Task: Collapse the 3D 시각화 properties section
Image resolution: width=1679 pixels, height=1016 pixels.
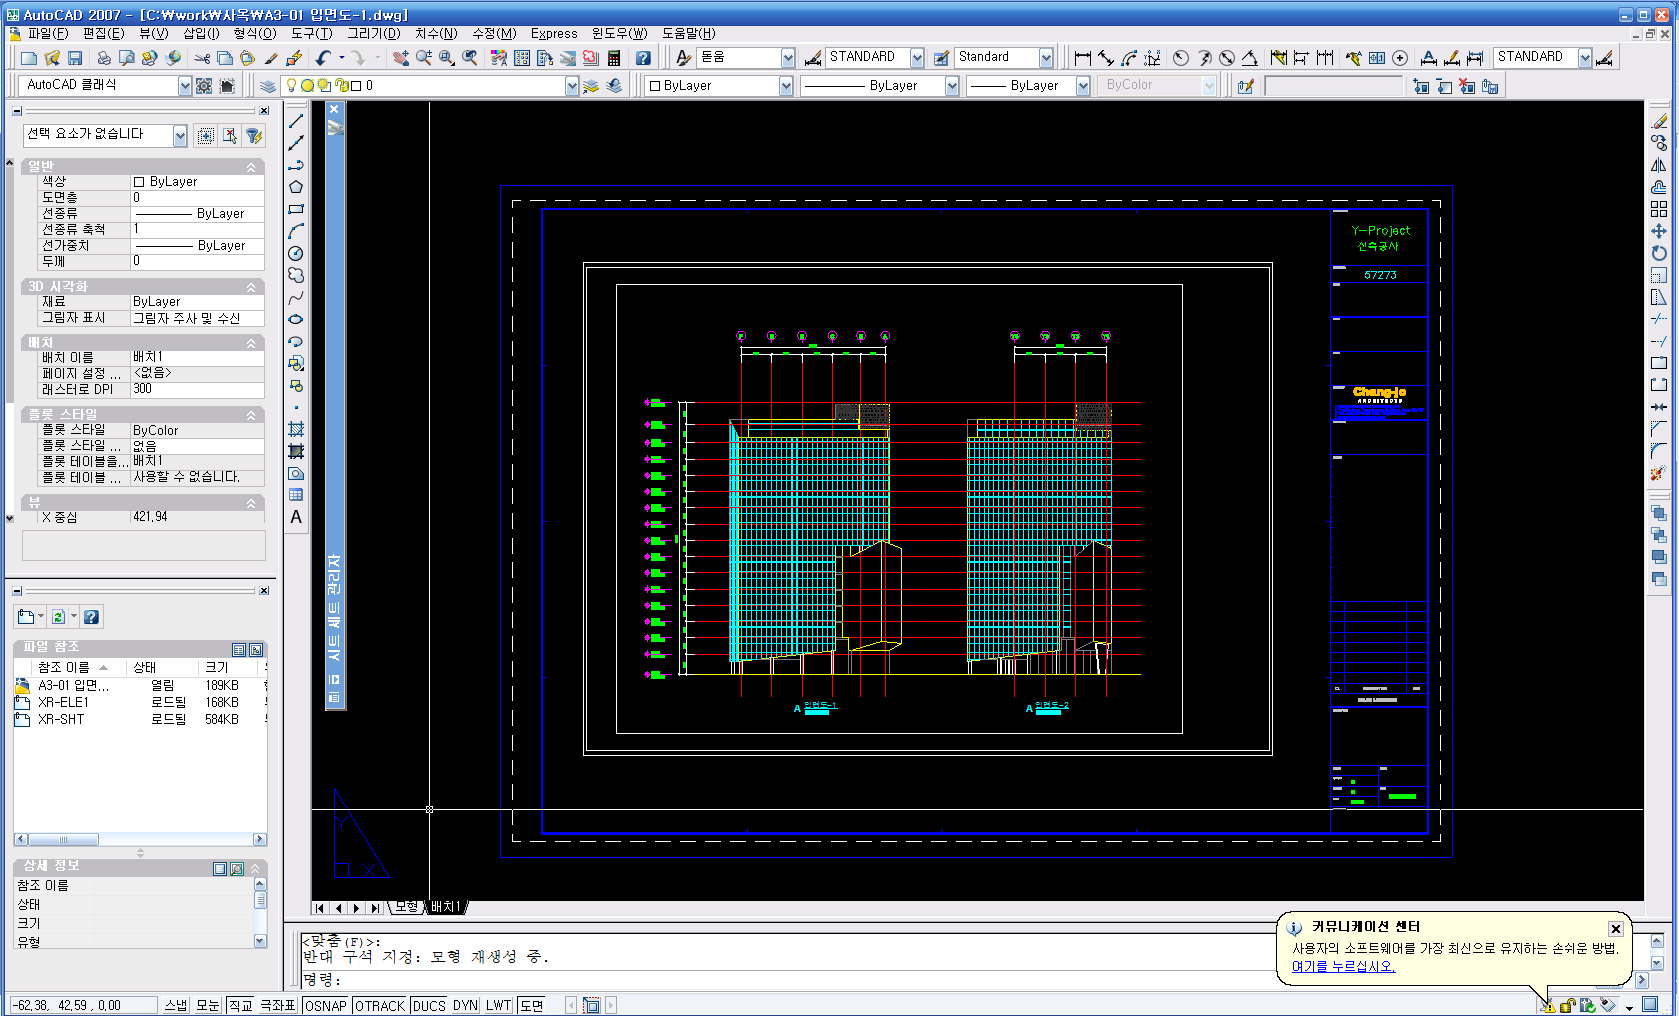Action: pos(251,287)
